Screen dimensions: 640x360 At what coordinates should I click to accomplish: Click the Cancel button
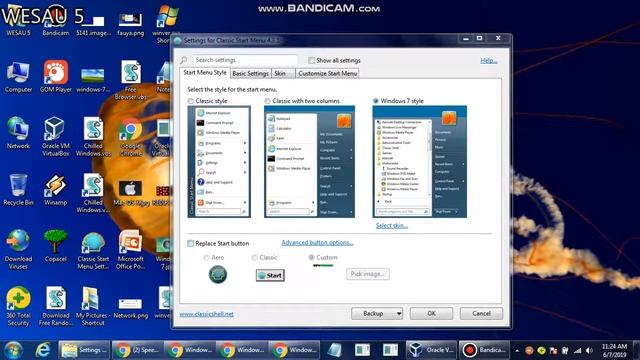pyautogui.click(x=481, y=313)
